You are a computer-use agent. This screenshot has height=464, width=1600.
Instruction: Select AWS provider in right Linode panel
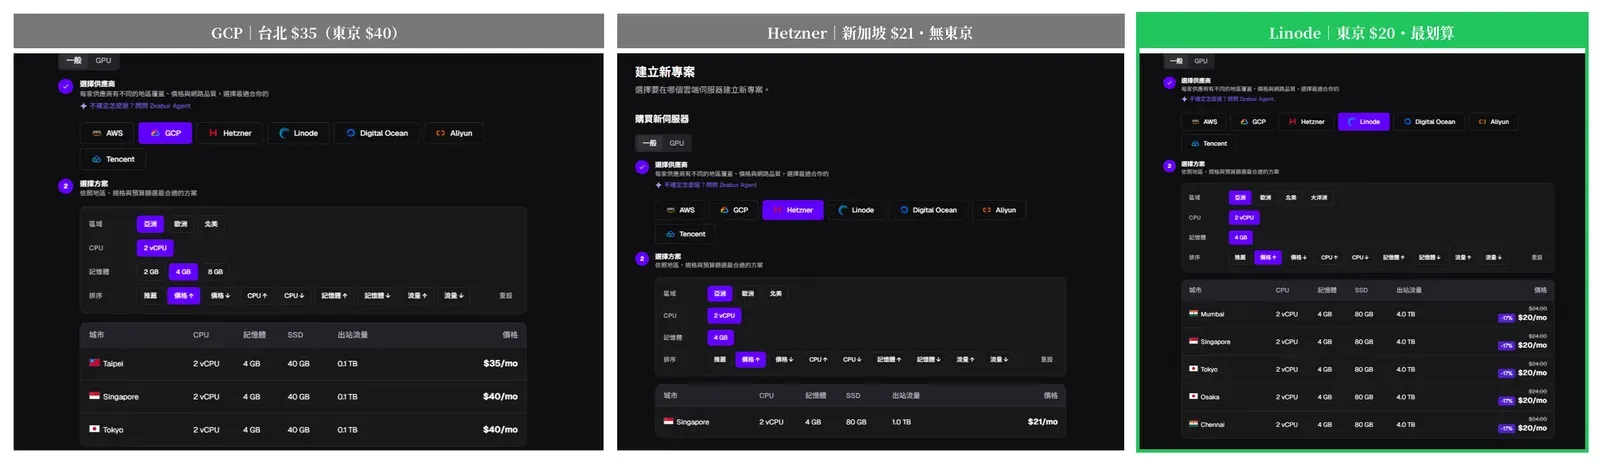click(x=1204, y=122)
